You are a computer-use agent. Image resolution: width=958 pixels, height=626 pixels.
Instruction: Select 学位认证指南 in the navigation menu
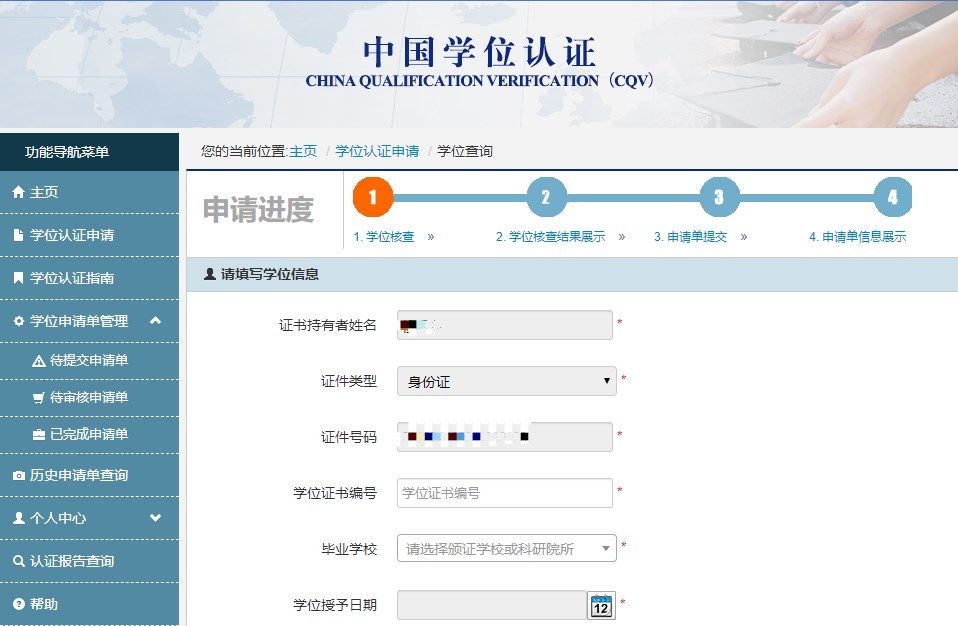point(75,277)
